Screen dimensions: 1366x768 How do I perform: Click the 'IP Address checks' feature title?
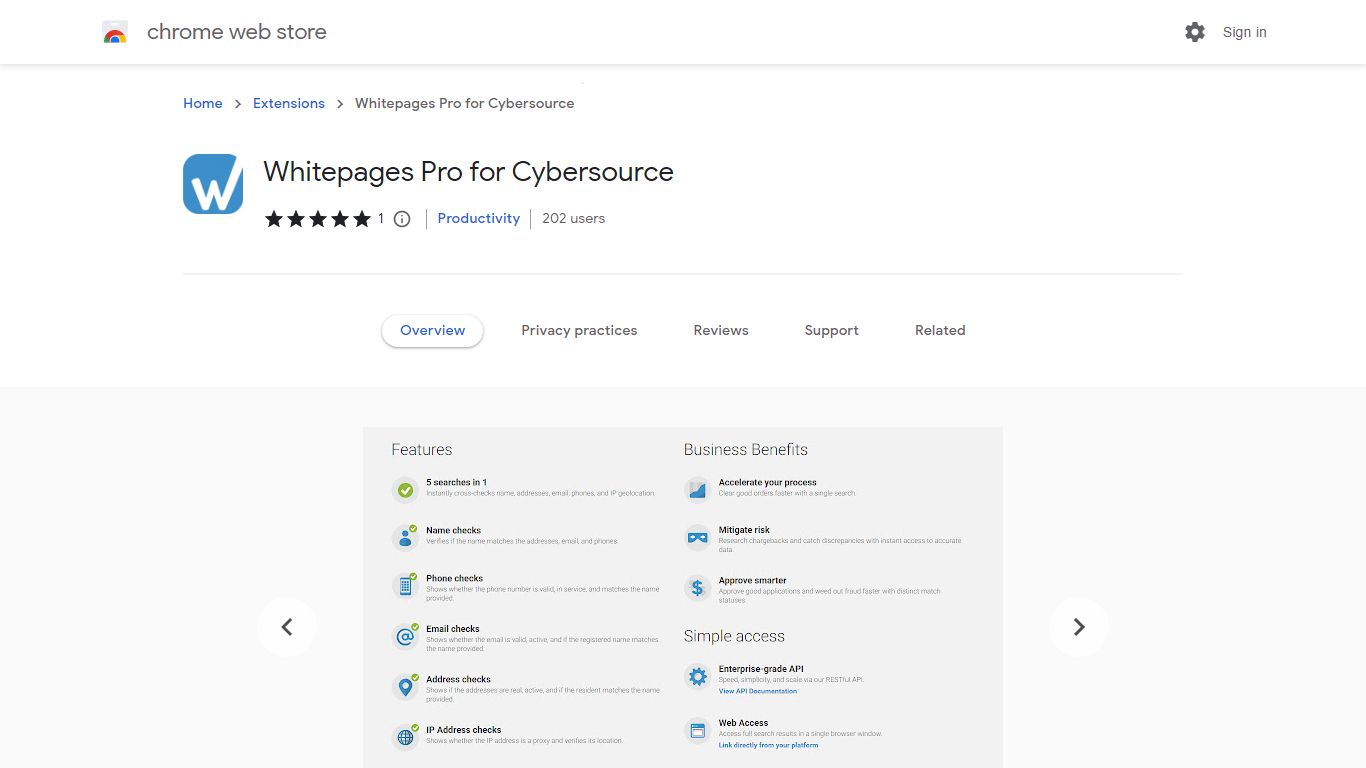(464, 730)
